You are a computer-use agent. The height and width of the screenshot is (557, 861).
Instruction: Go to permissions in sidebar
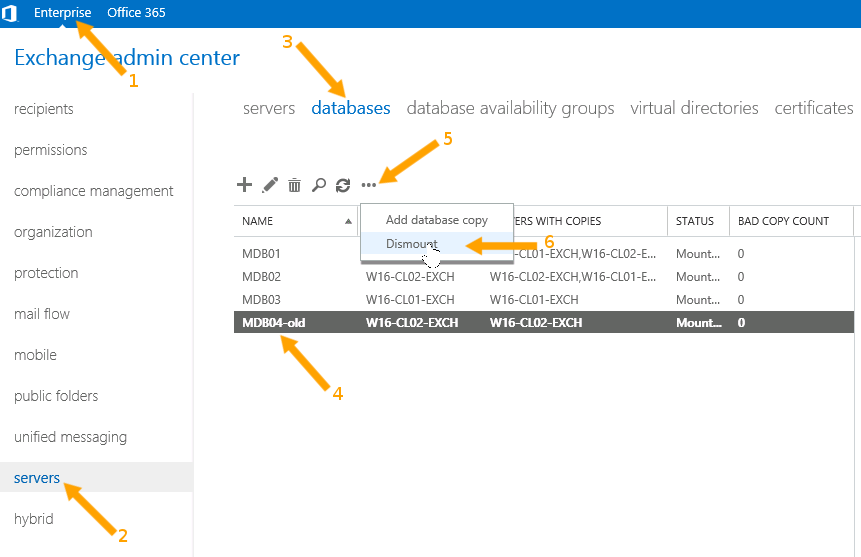coord(51,150)
